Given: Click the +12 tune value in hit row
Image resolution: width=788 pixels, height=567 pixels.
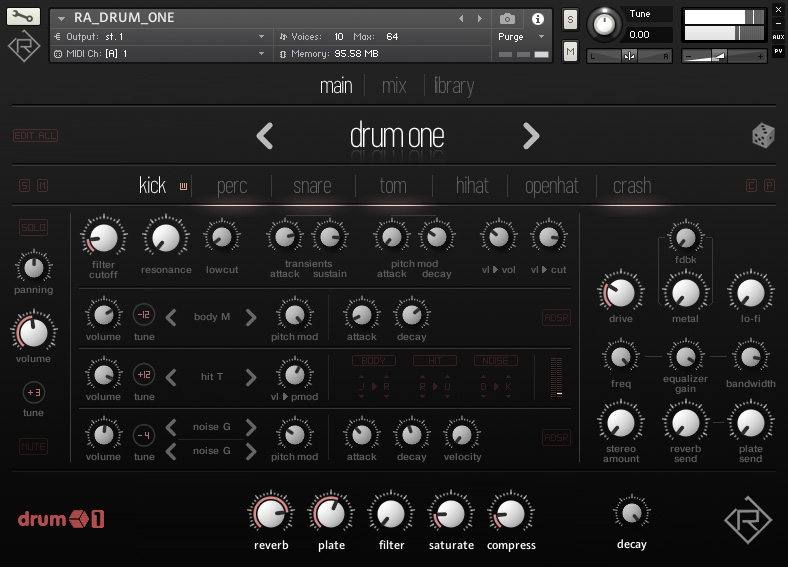Looking at the screenshot, I should click(x=144, y=374).
